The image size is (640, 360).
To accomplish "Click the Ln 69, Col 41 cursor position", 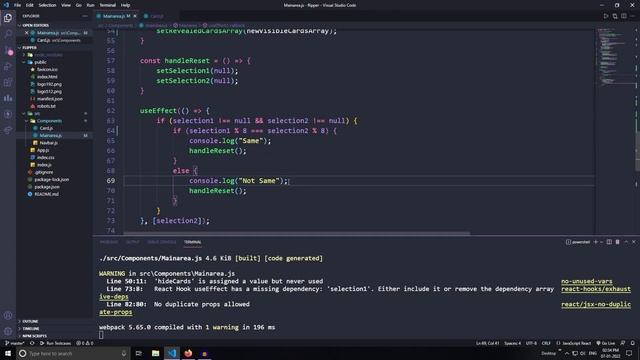I will (487, 343).
